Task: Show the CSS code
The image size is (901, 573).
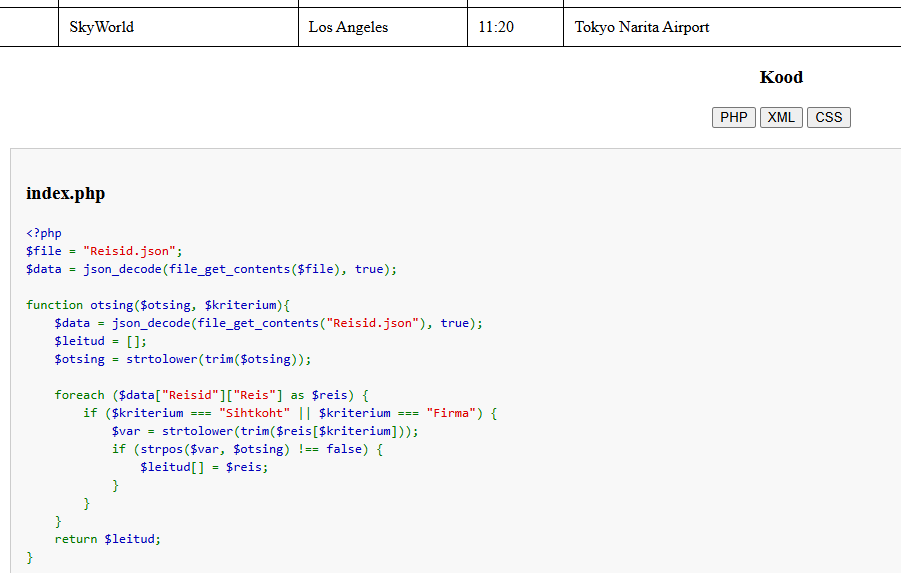Action: (828, 117)
